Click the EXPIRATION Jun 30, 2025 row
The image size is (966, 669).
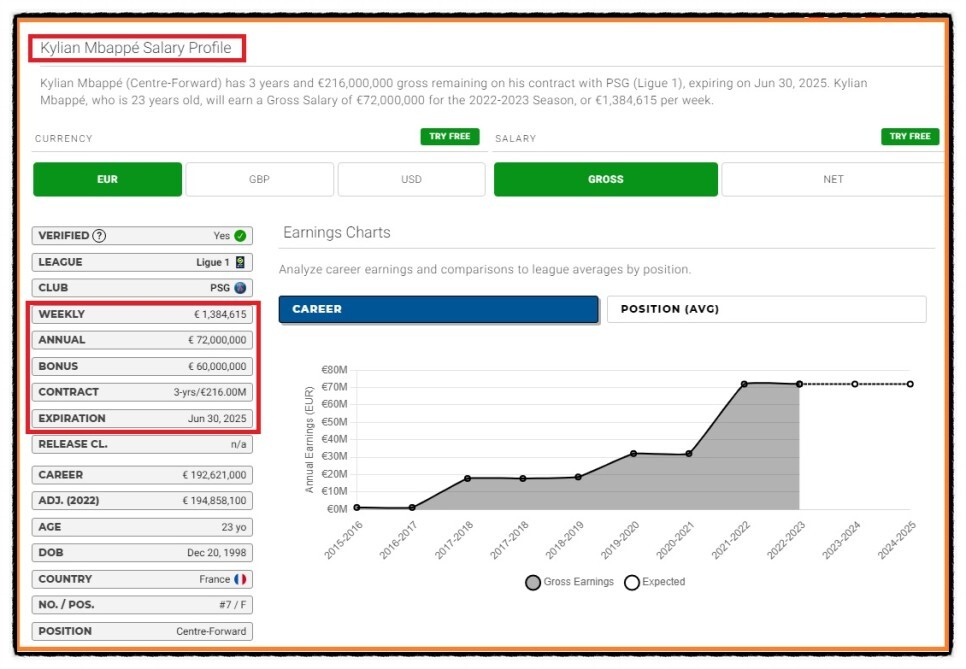[x=142, y=418]
